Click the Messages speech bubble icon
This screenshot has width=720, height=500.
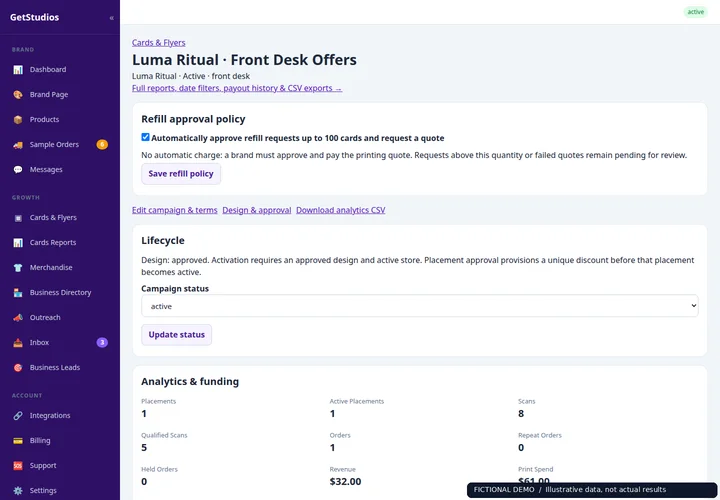click(x=18, y=169)
